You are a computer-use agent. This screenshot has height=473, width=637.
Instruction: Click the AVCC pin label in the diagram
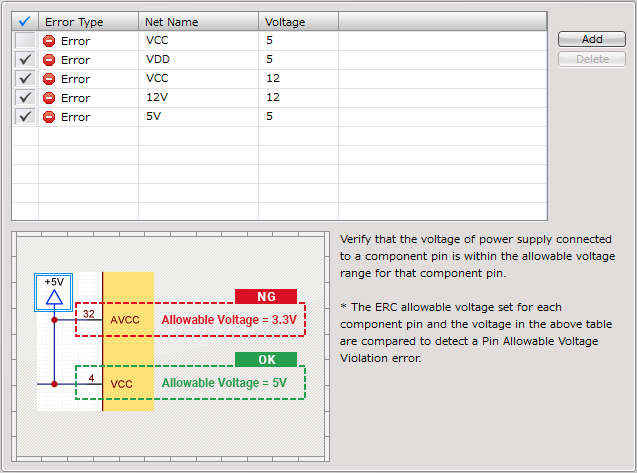click(x=125, y=320)
